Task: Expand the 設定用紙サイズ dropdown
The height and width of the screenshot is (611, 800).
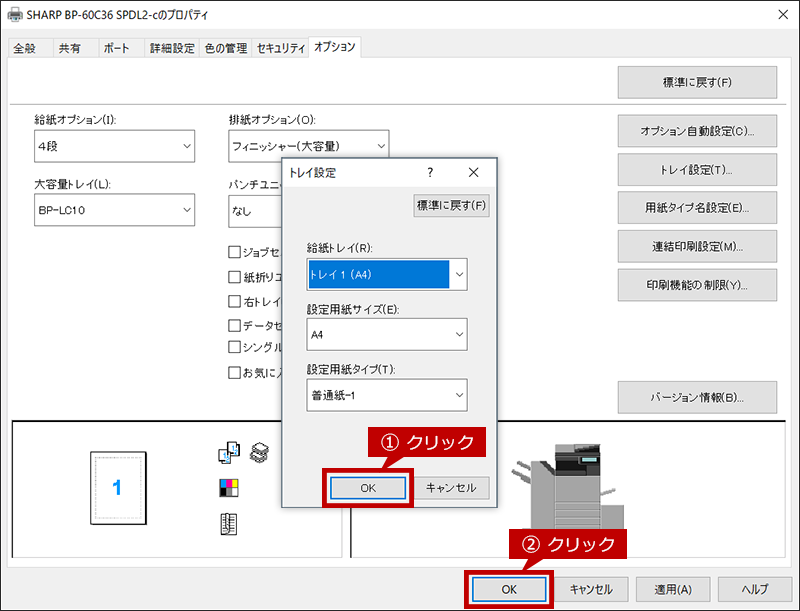Action: [x=387, y=334]
